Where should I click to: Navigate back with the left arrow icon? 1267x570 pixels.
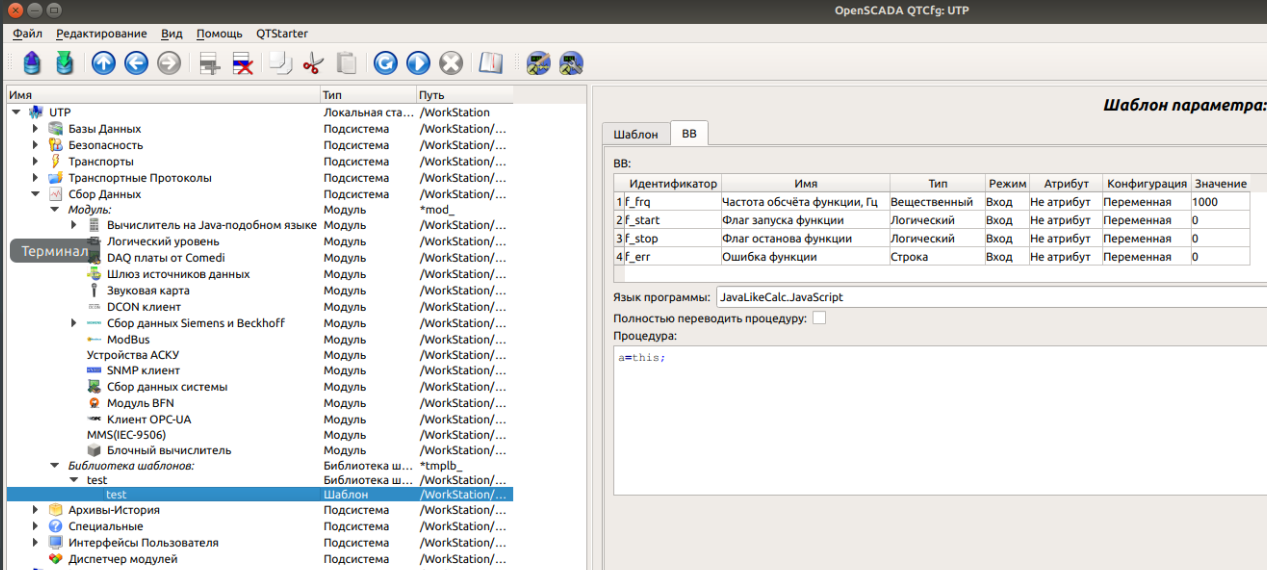coord(136,63)
